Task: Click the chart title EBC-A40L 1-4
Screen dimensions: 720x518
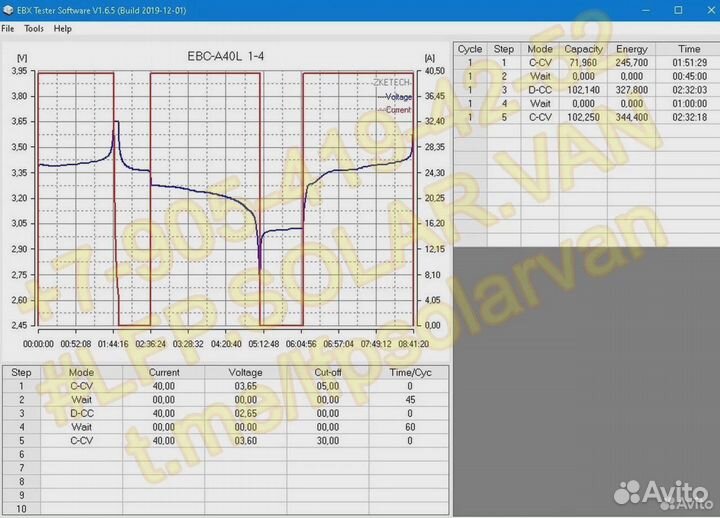Action: [225, 56]
